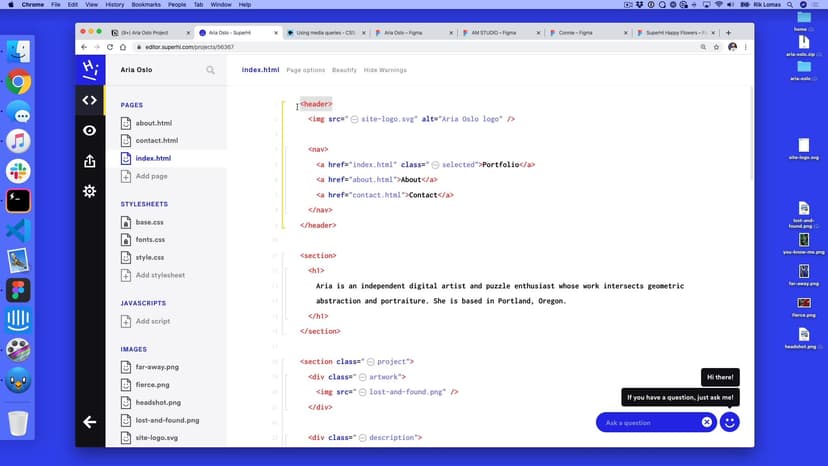
Task: Click the search icon beside Aria Oslo
Action: point(210,71)
